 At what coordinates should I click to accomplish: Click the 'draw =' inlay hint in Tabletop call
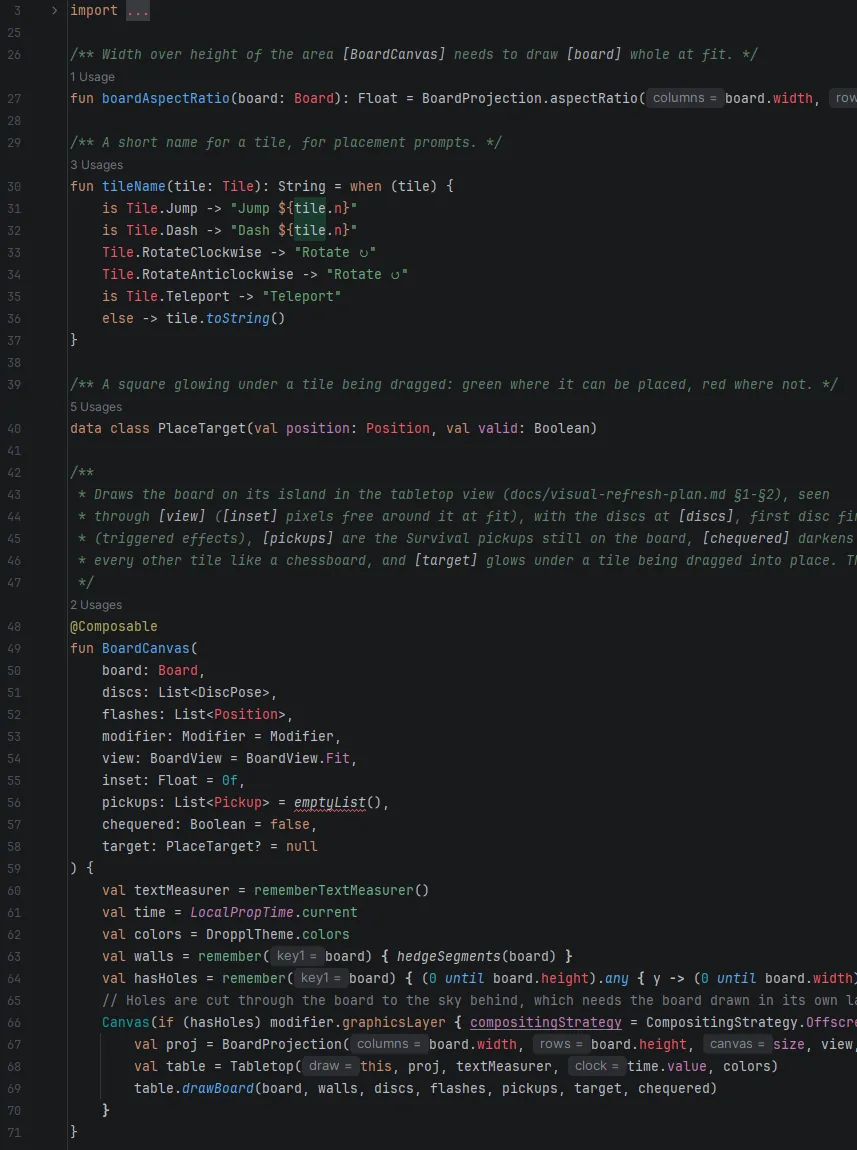click(330, 1066)
